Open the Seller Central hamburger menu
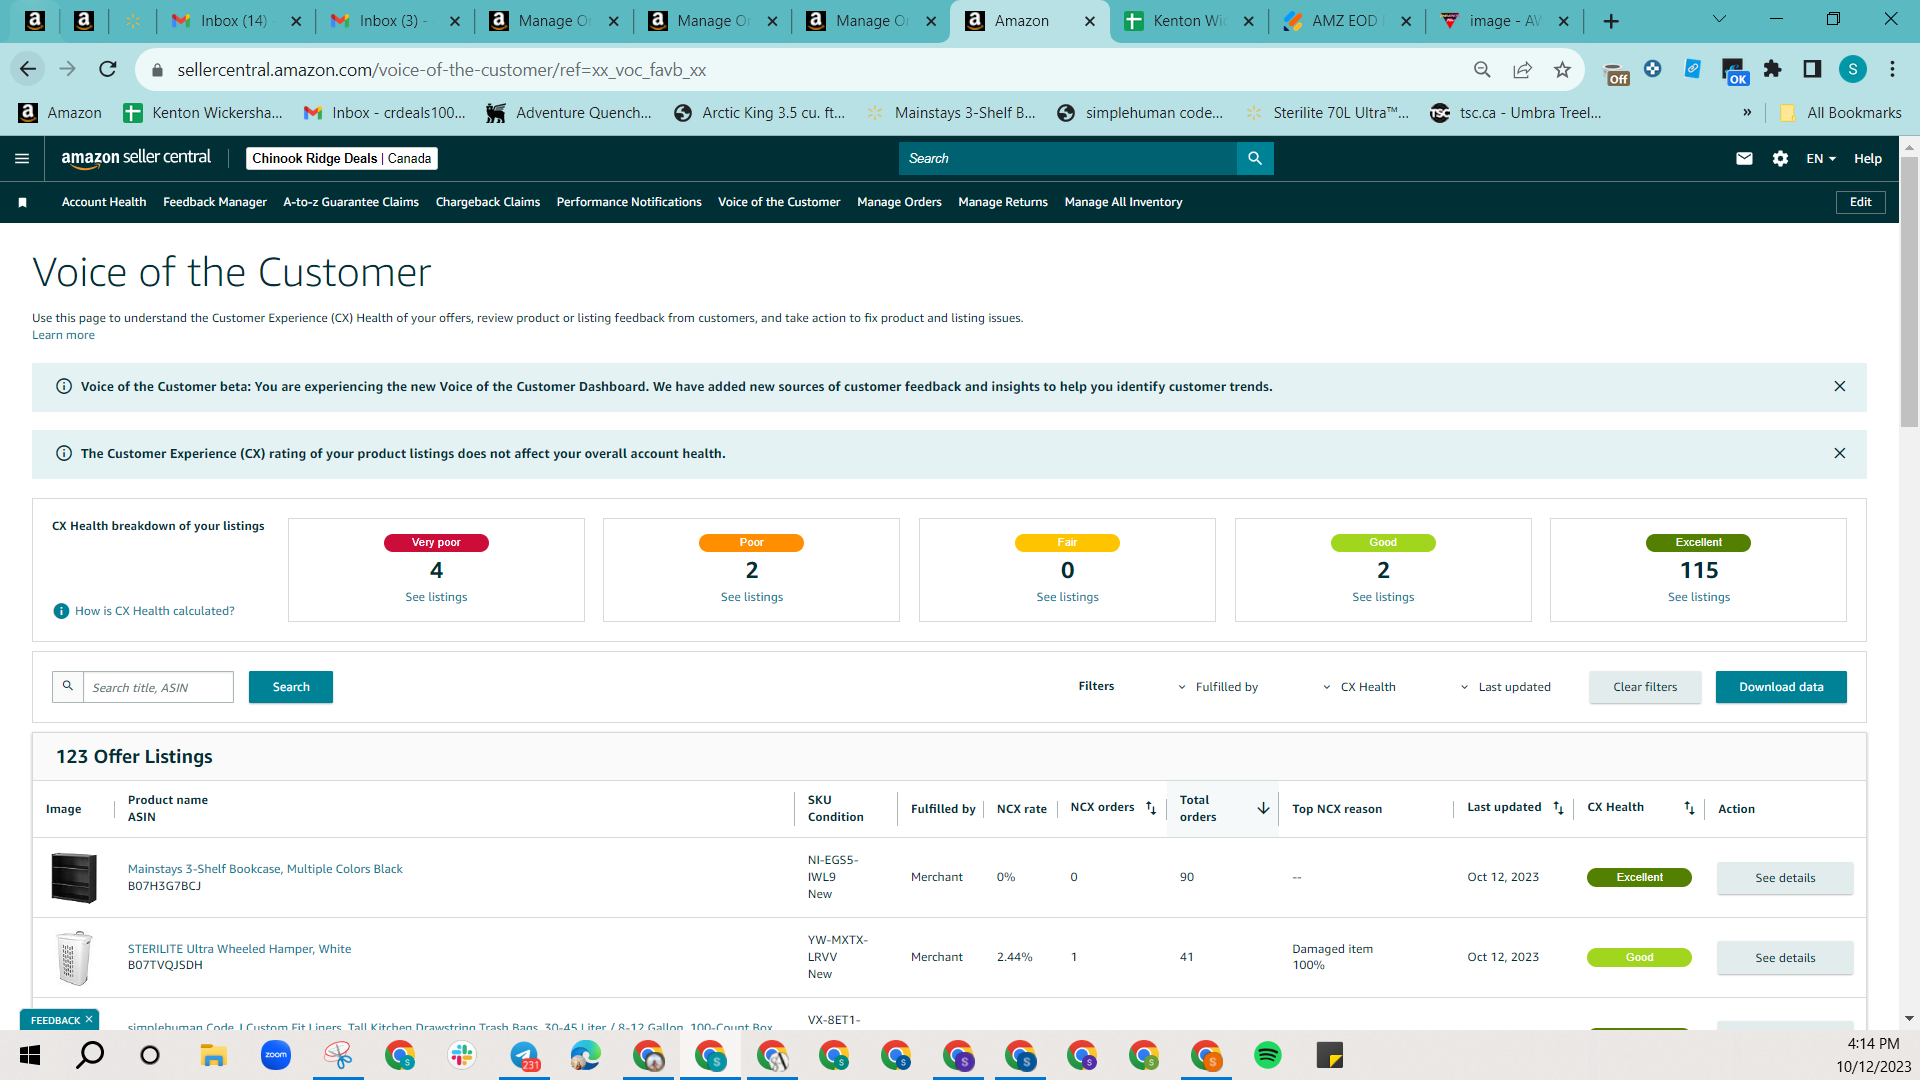1920x1080 pixels. coord(22,158)
